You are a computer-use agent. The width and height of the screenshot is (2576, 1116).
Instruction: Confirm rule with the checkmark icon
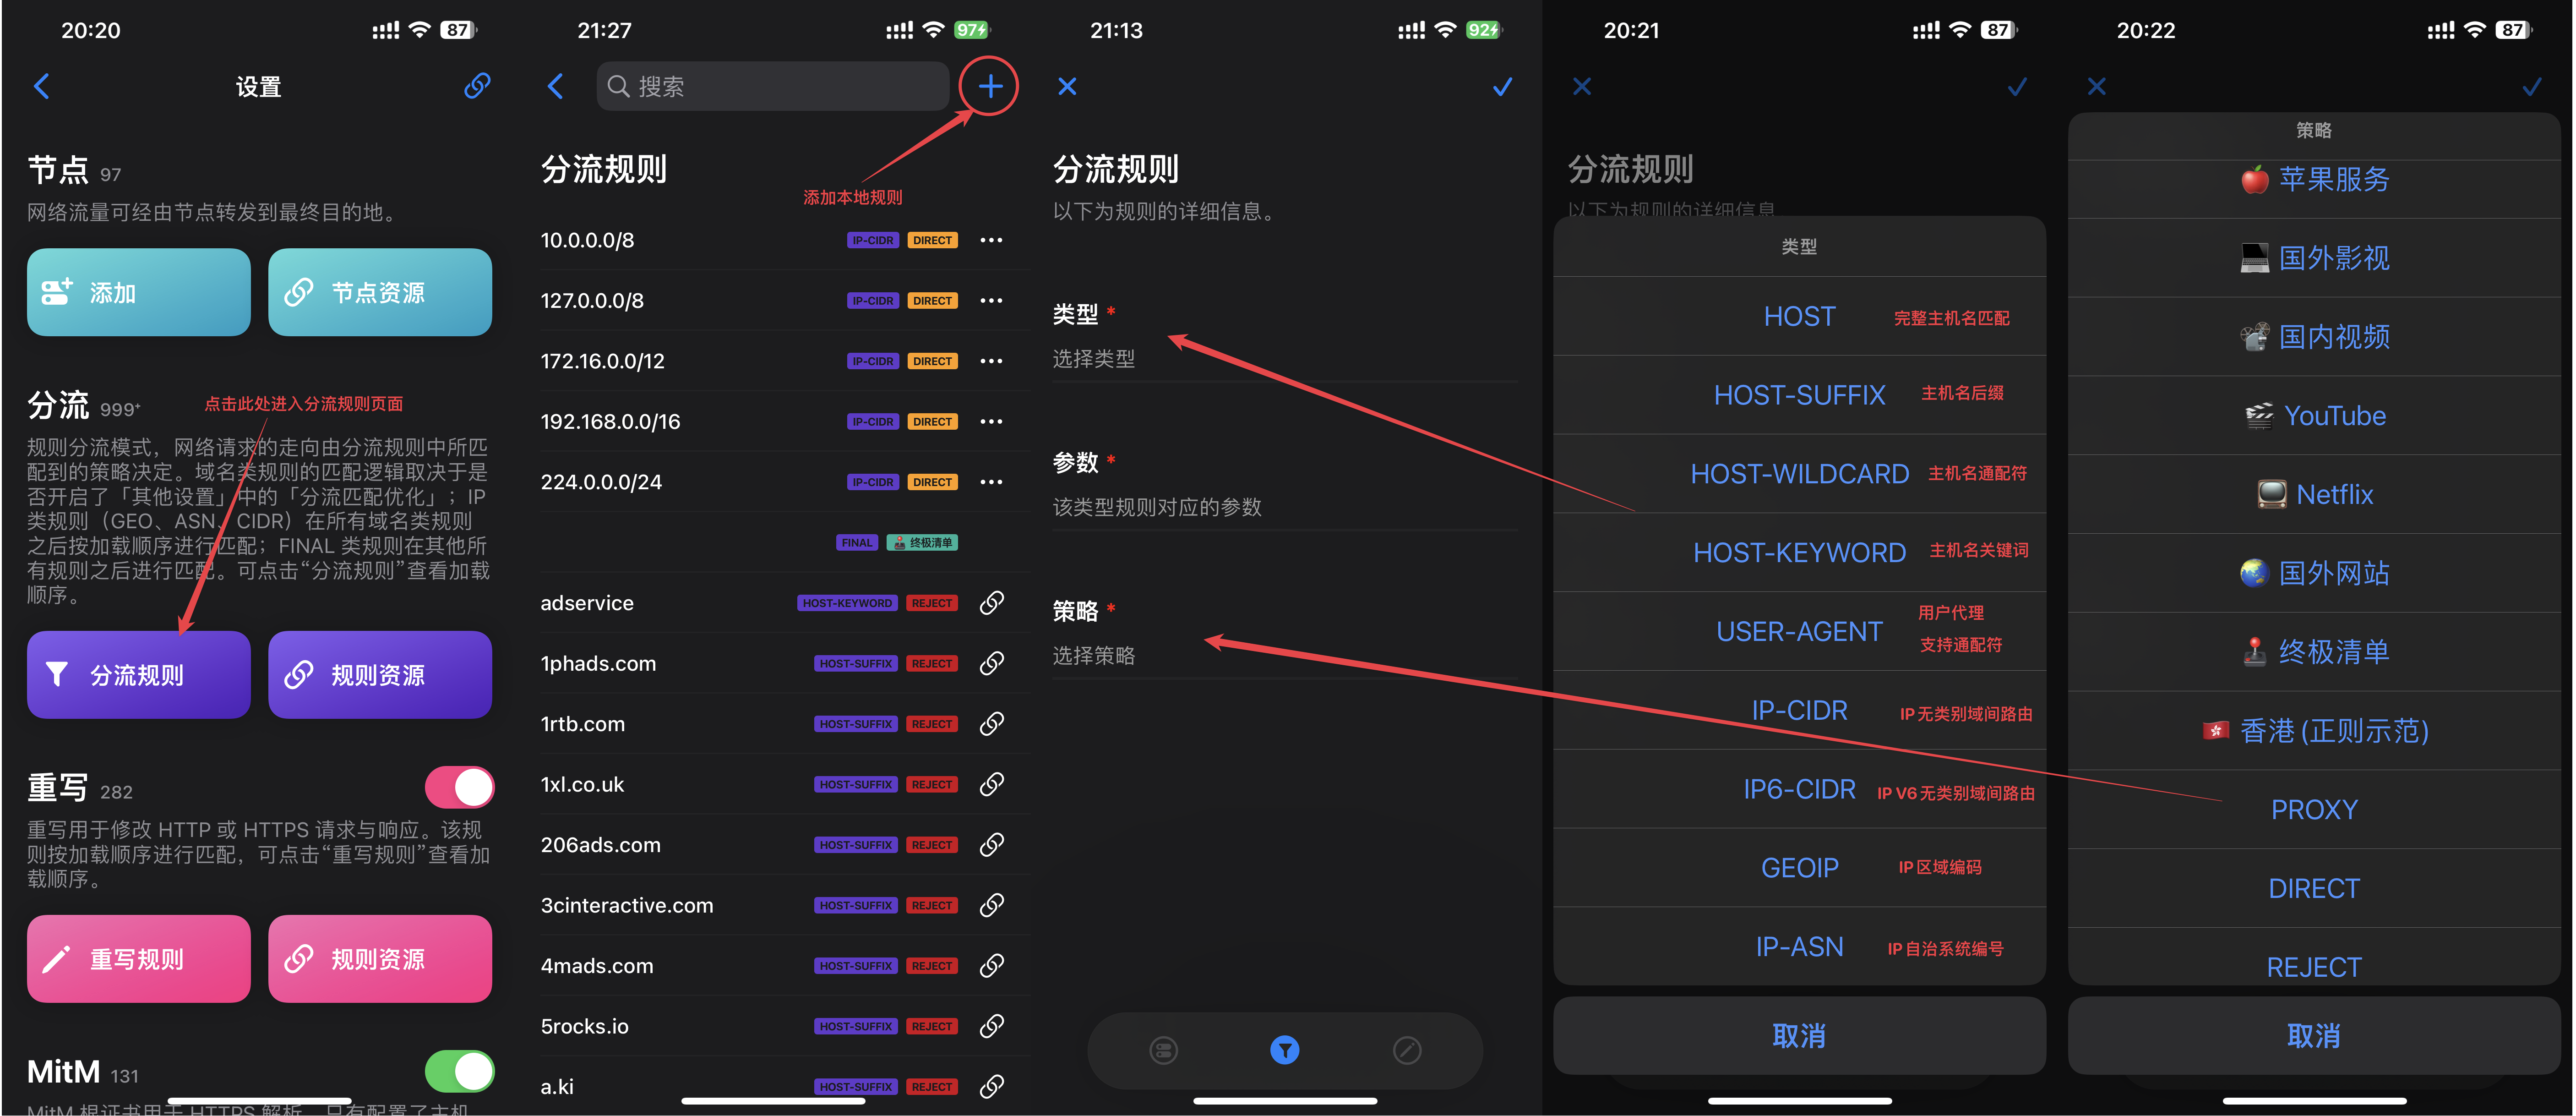click(x=1502, y=87)
